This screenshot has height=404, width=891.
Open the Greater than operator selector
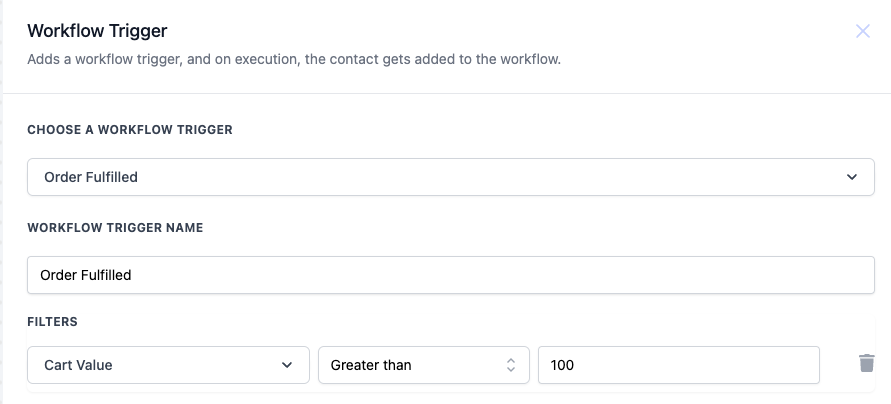point(423,365)
